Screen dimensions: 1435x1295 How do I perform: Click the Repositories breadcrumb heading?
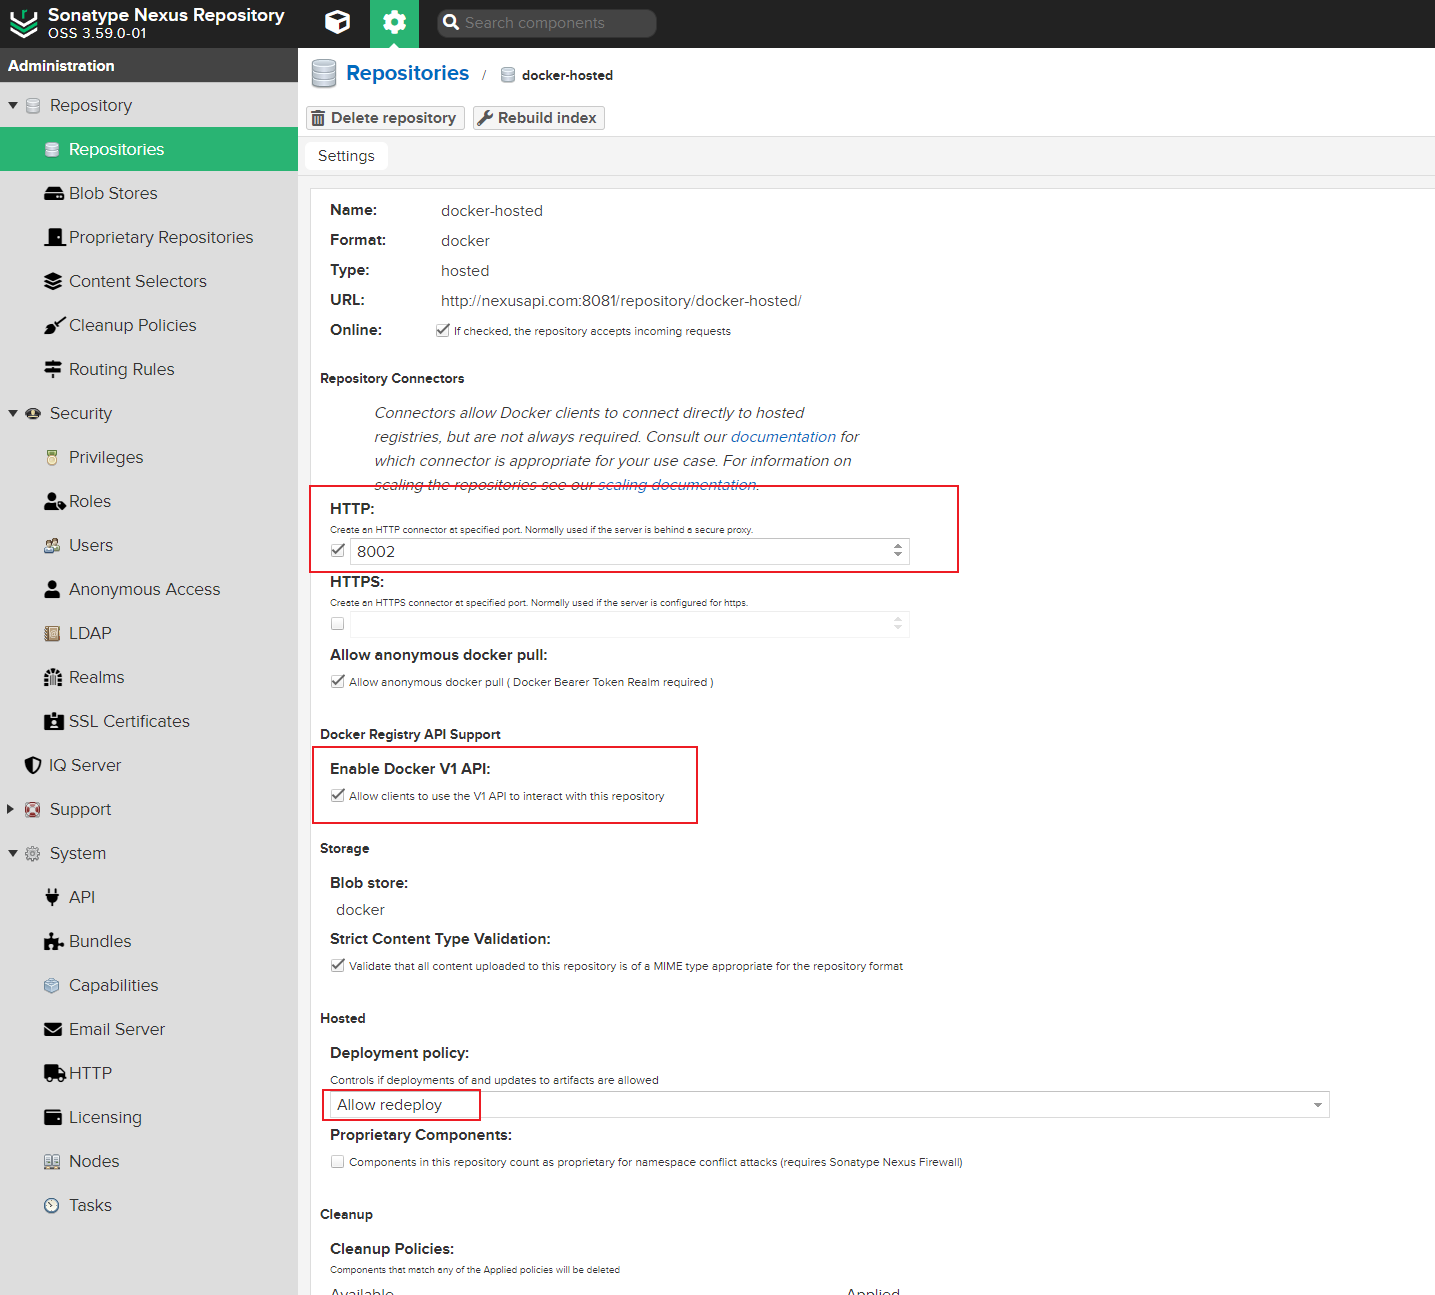407,73
